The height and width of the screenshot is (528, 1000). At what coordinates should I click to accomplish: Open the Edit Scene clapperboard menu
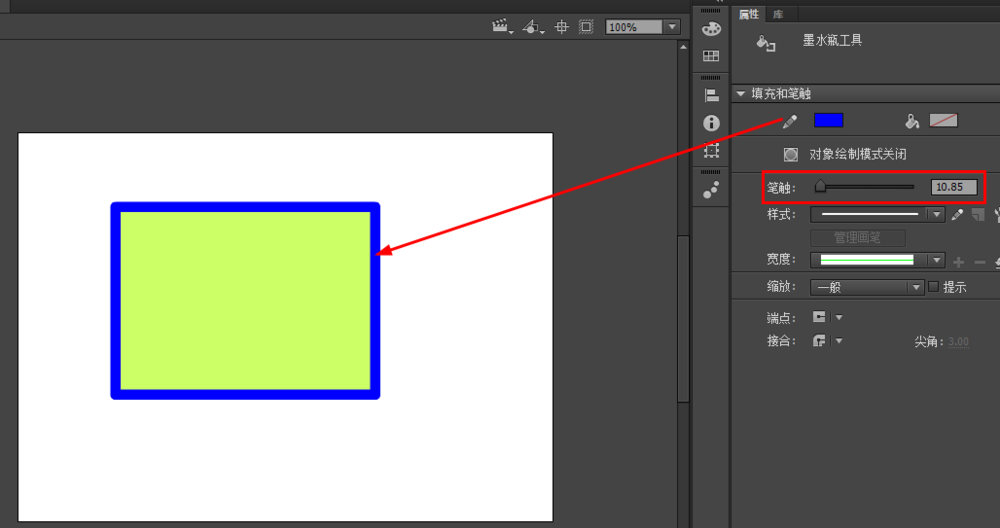[x=502, y=27]
